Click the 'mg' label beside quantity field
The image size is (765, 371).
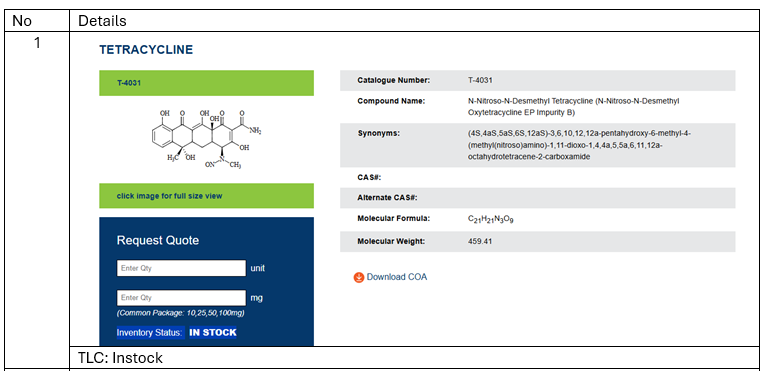[256, 298]
